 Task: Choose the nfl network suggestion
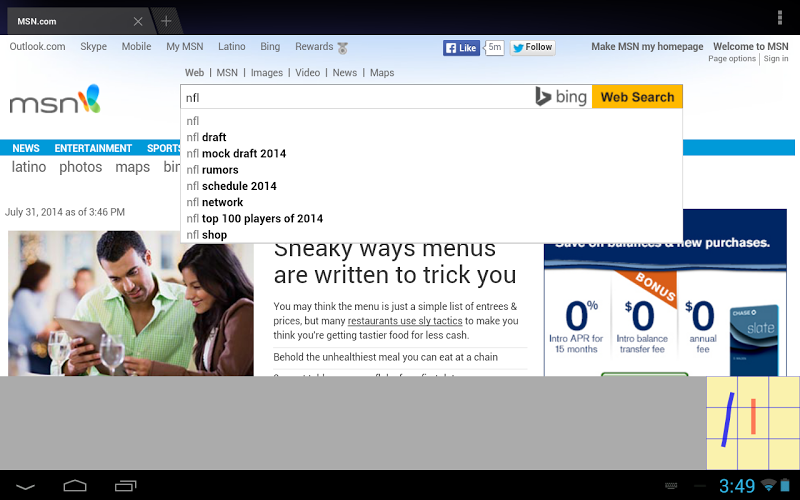pos(431,203)
